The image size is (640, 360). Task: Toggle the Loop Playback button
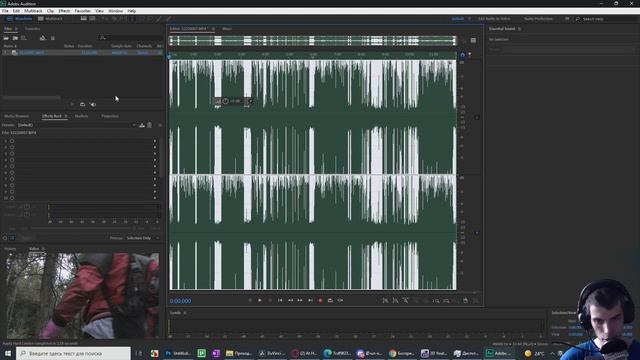330,300
